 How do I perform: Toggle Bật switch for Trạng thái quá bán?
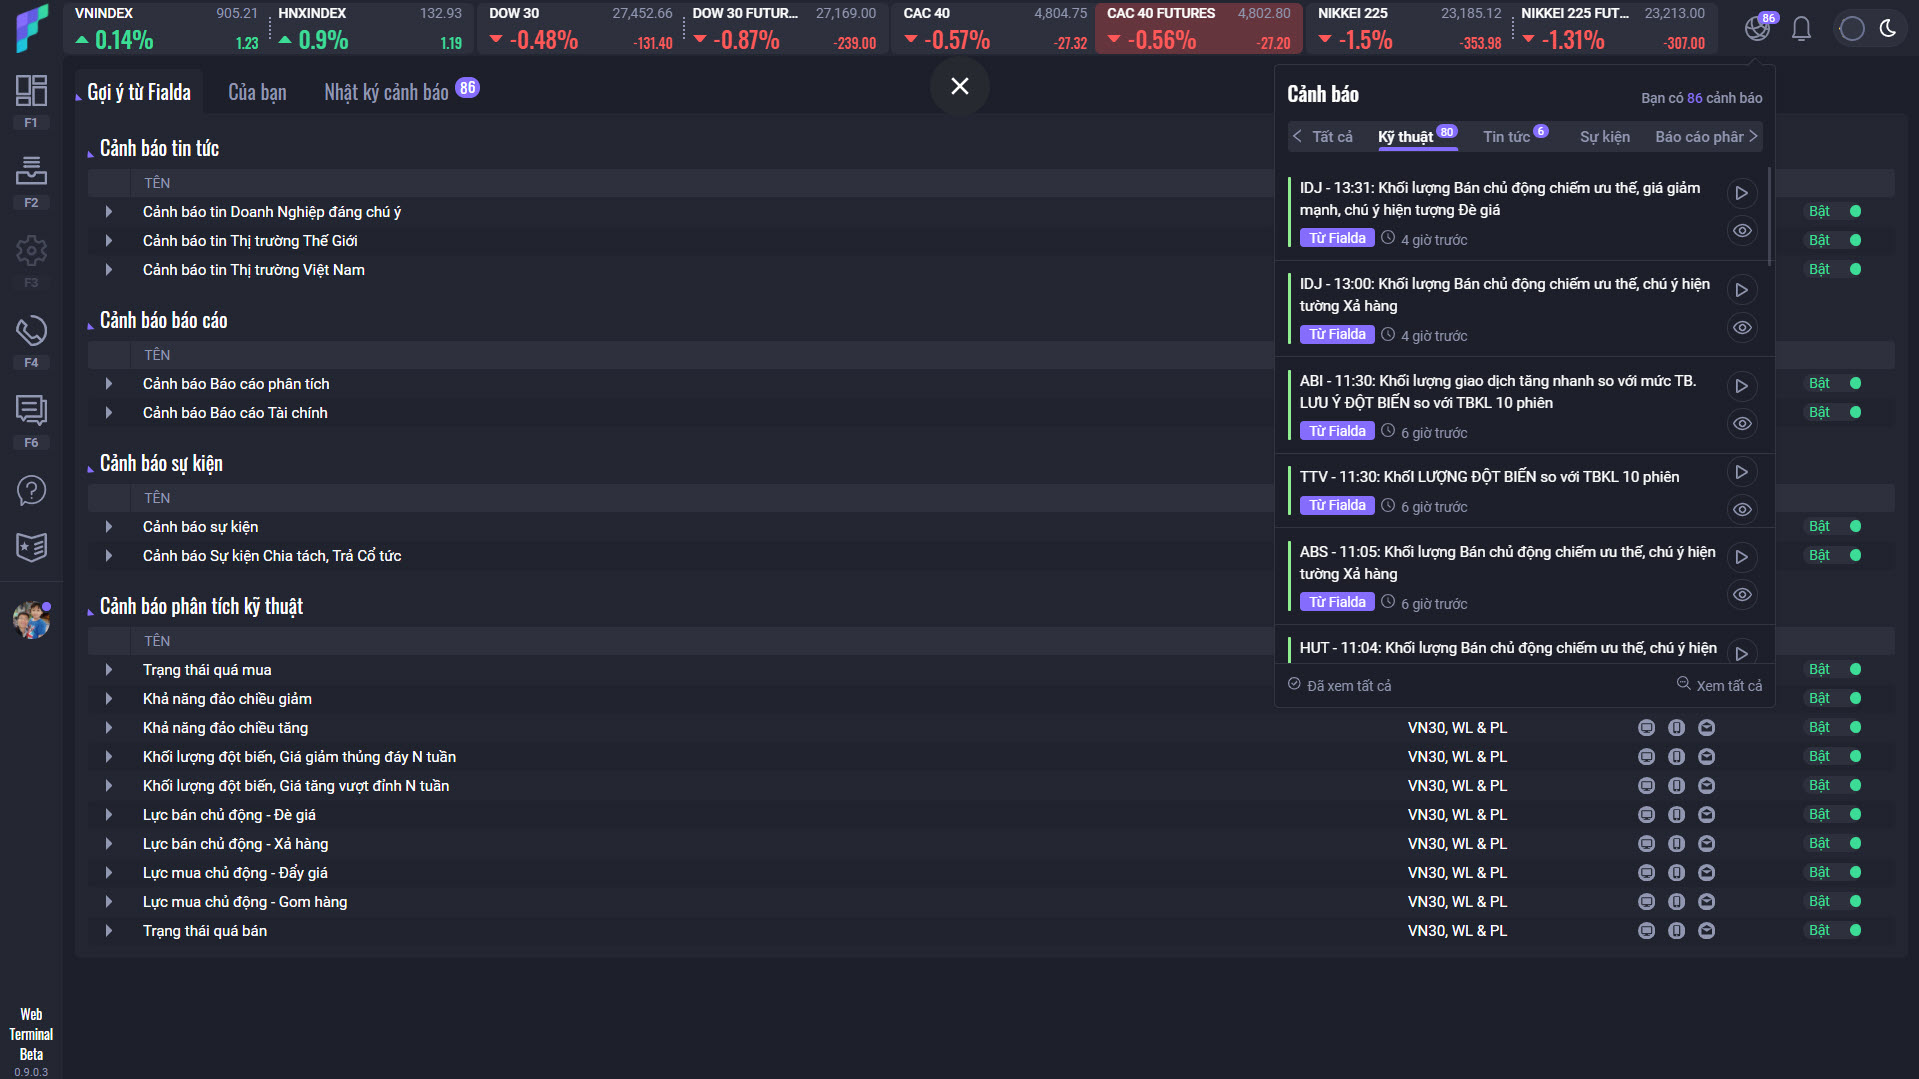coord(1854,931)
